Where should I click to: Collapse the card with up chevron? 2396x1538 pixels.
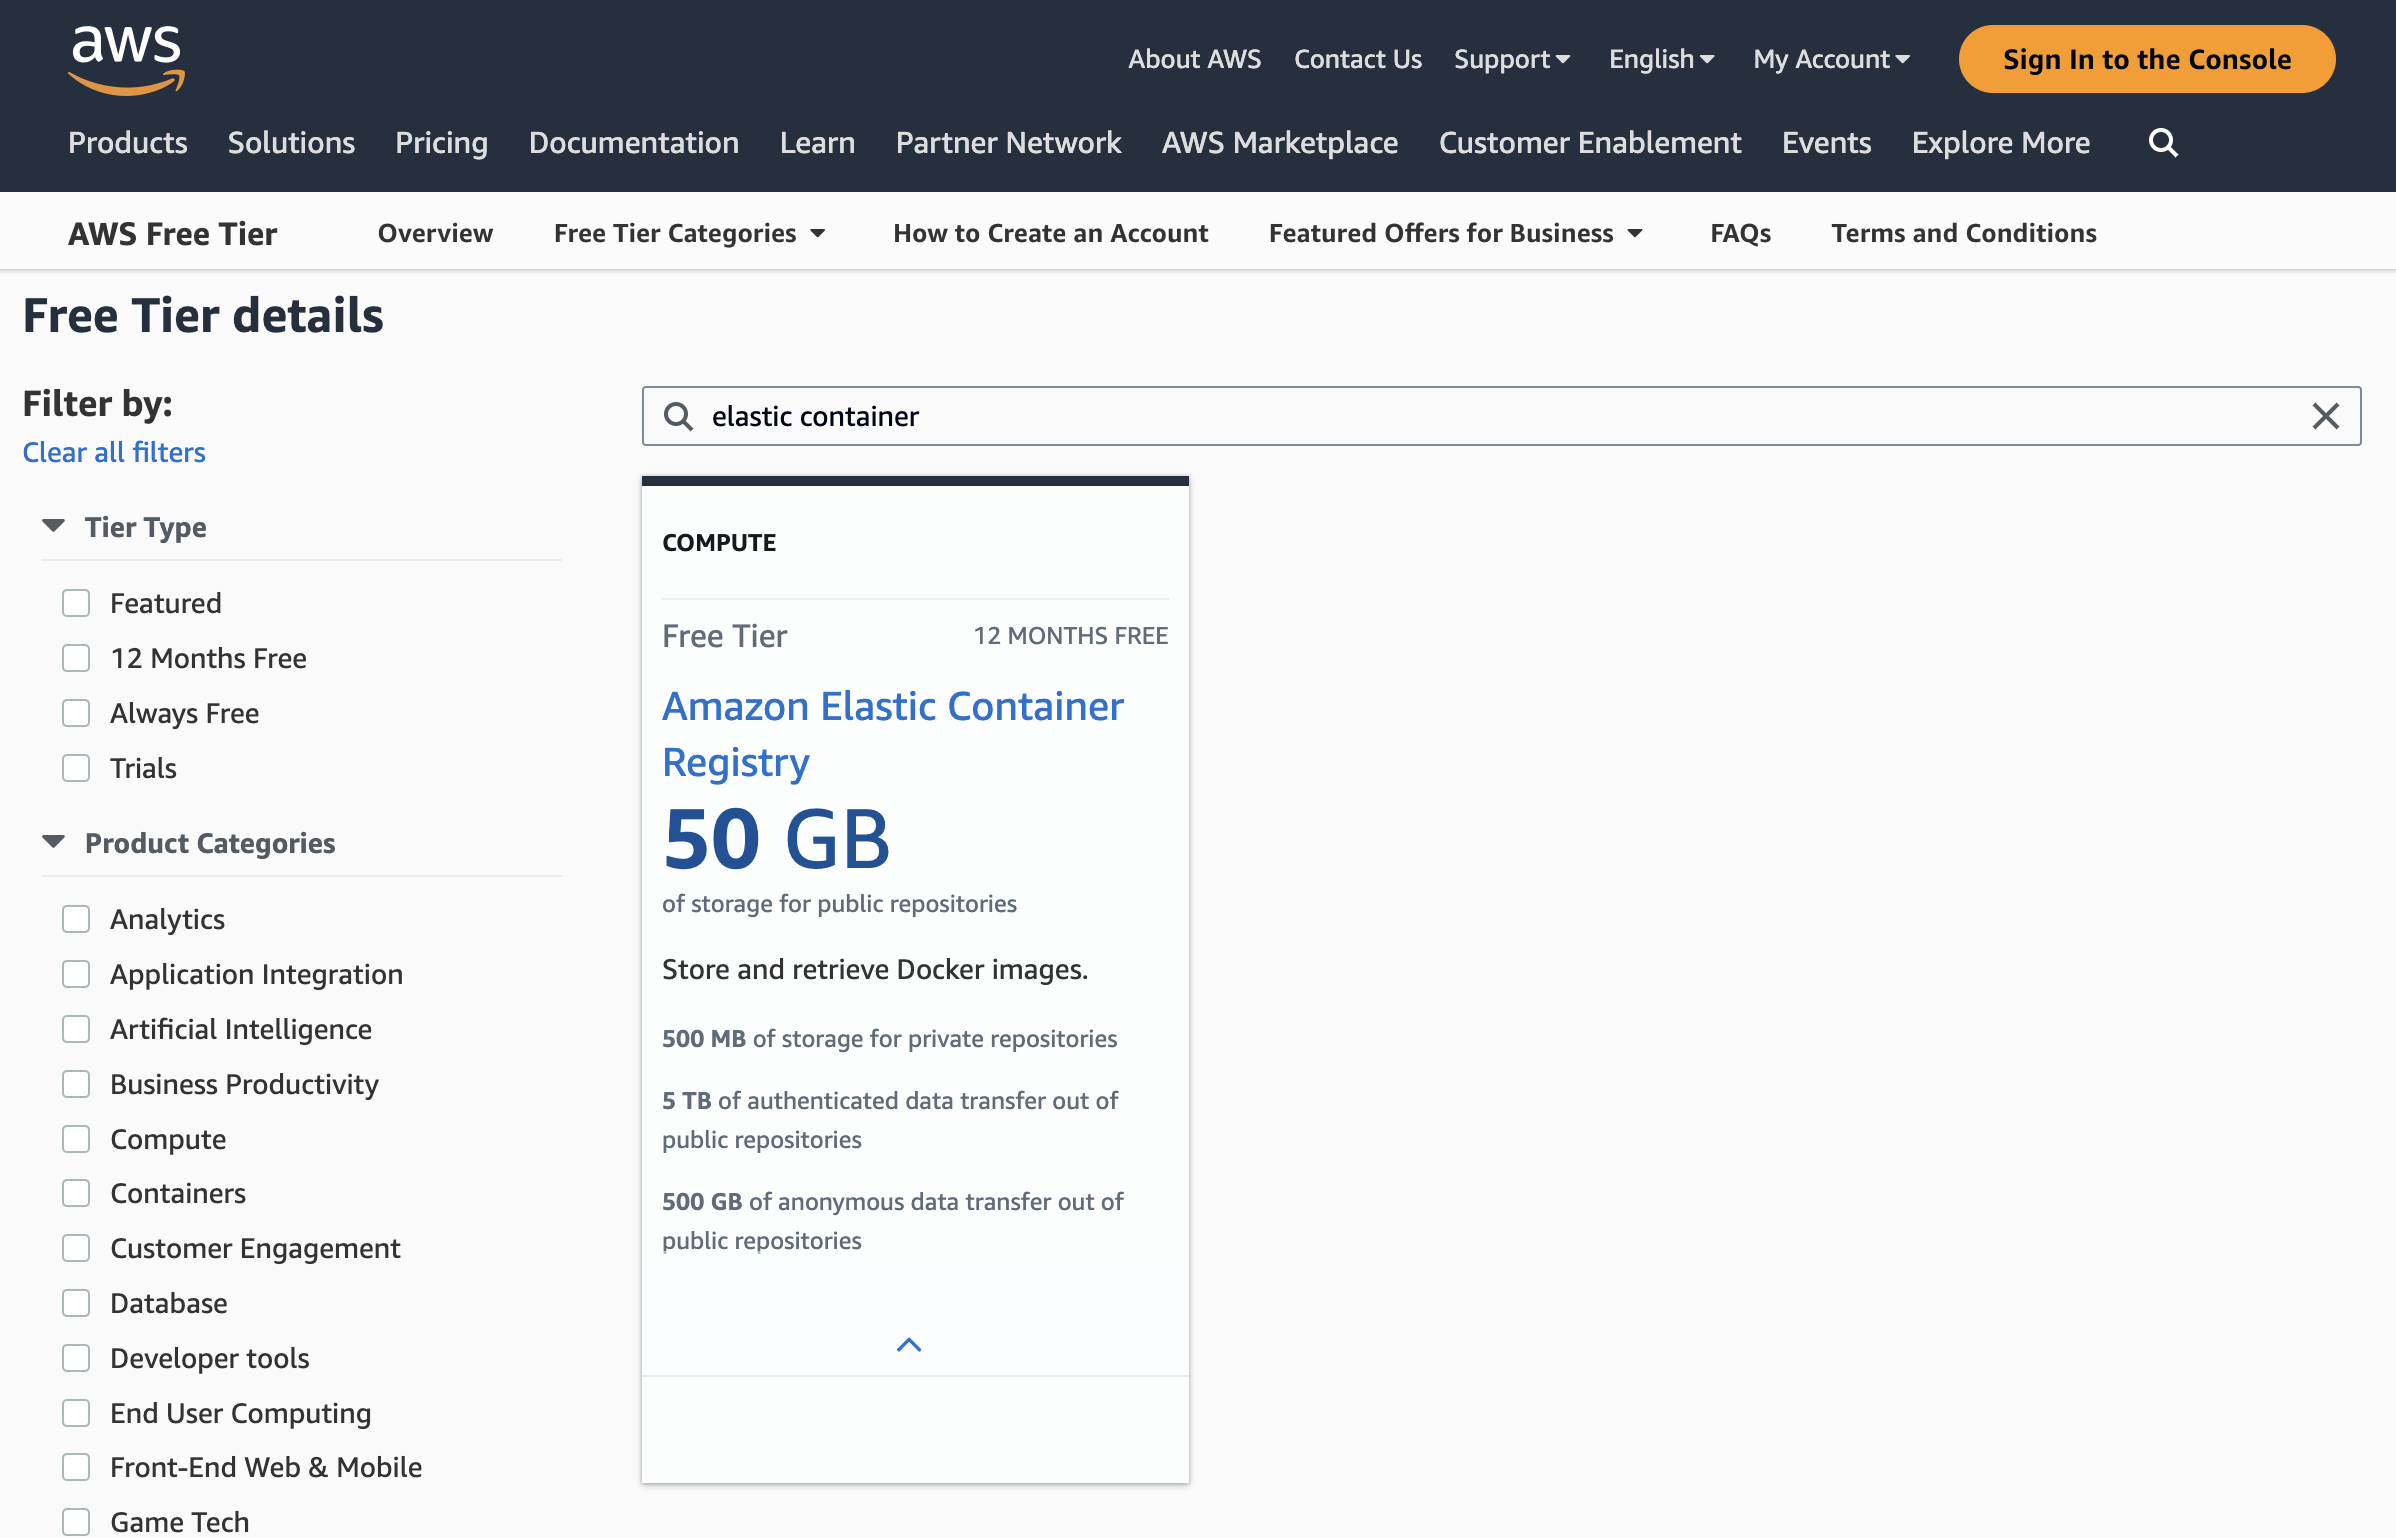tap(909, 1345)
